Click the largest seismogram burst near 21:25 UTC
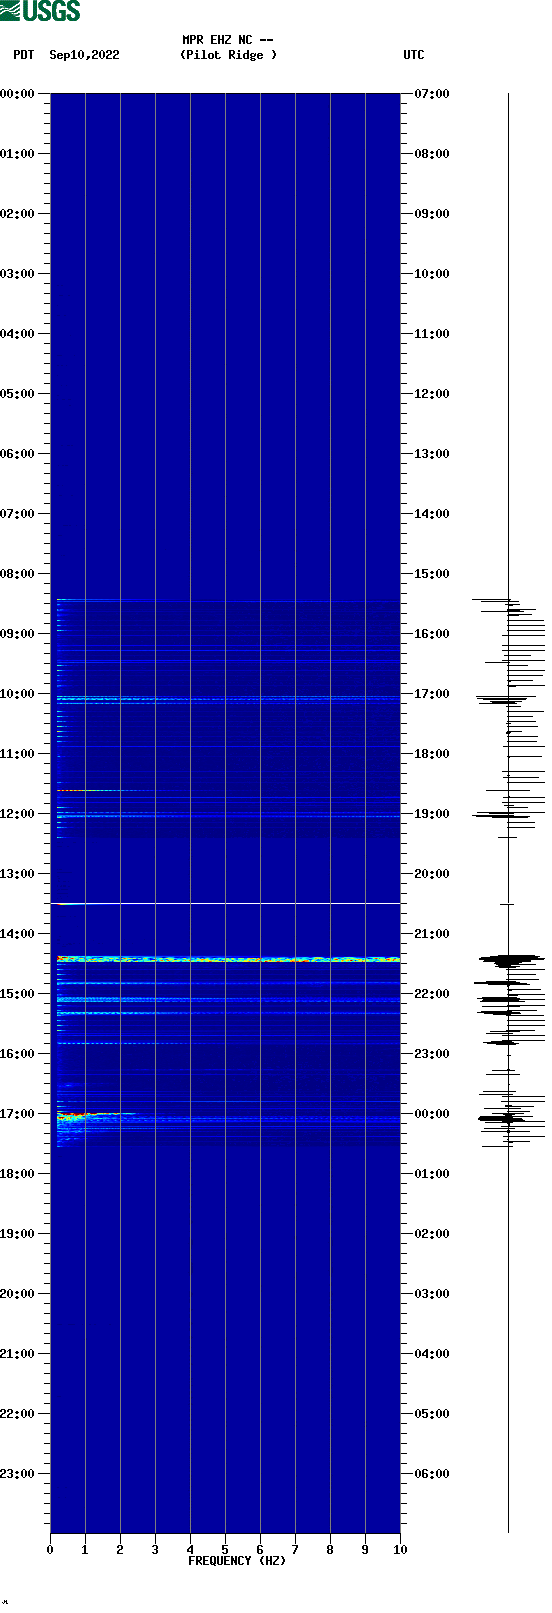The image size is (552, 1613). click(510, 960)
